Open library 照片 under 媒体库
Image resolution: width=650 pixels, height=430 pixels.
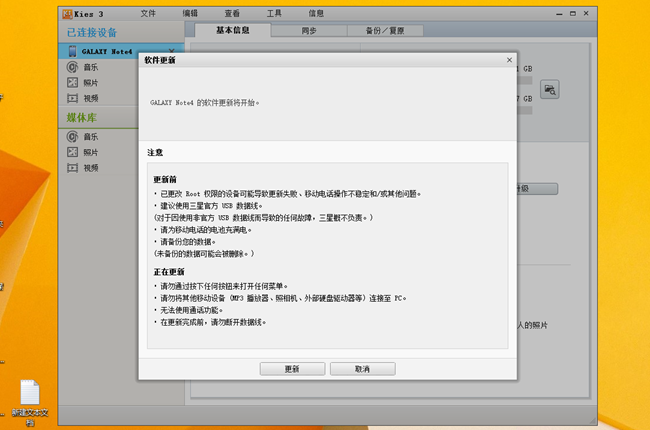pos(91,153)
